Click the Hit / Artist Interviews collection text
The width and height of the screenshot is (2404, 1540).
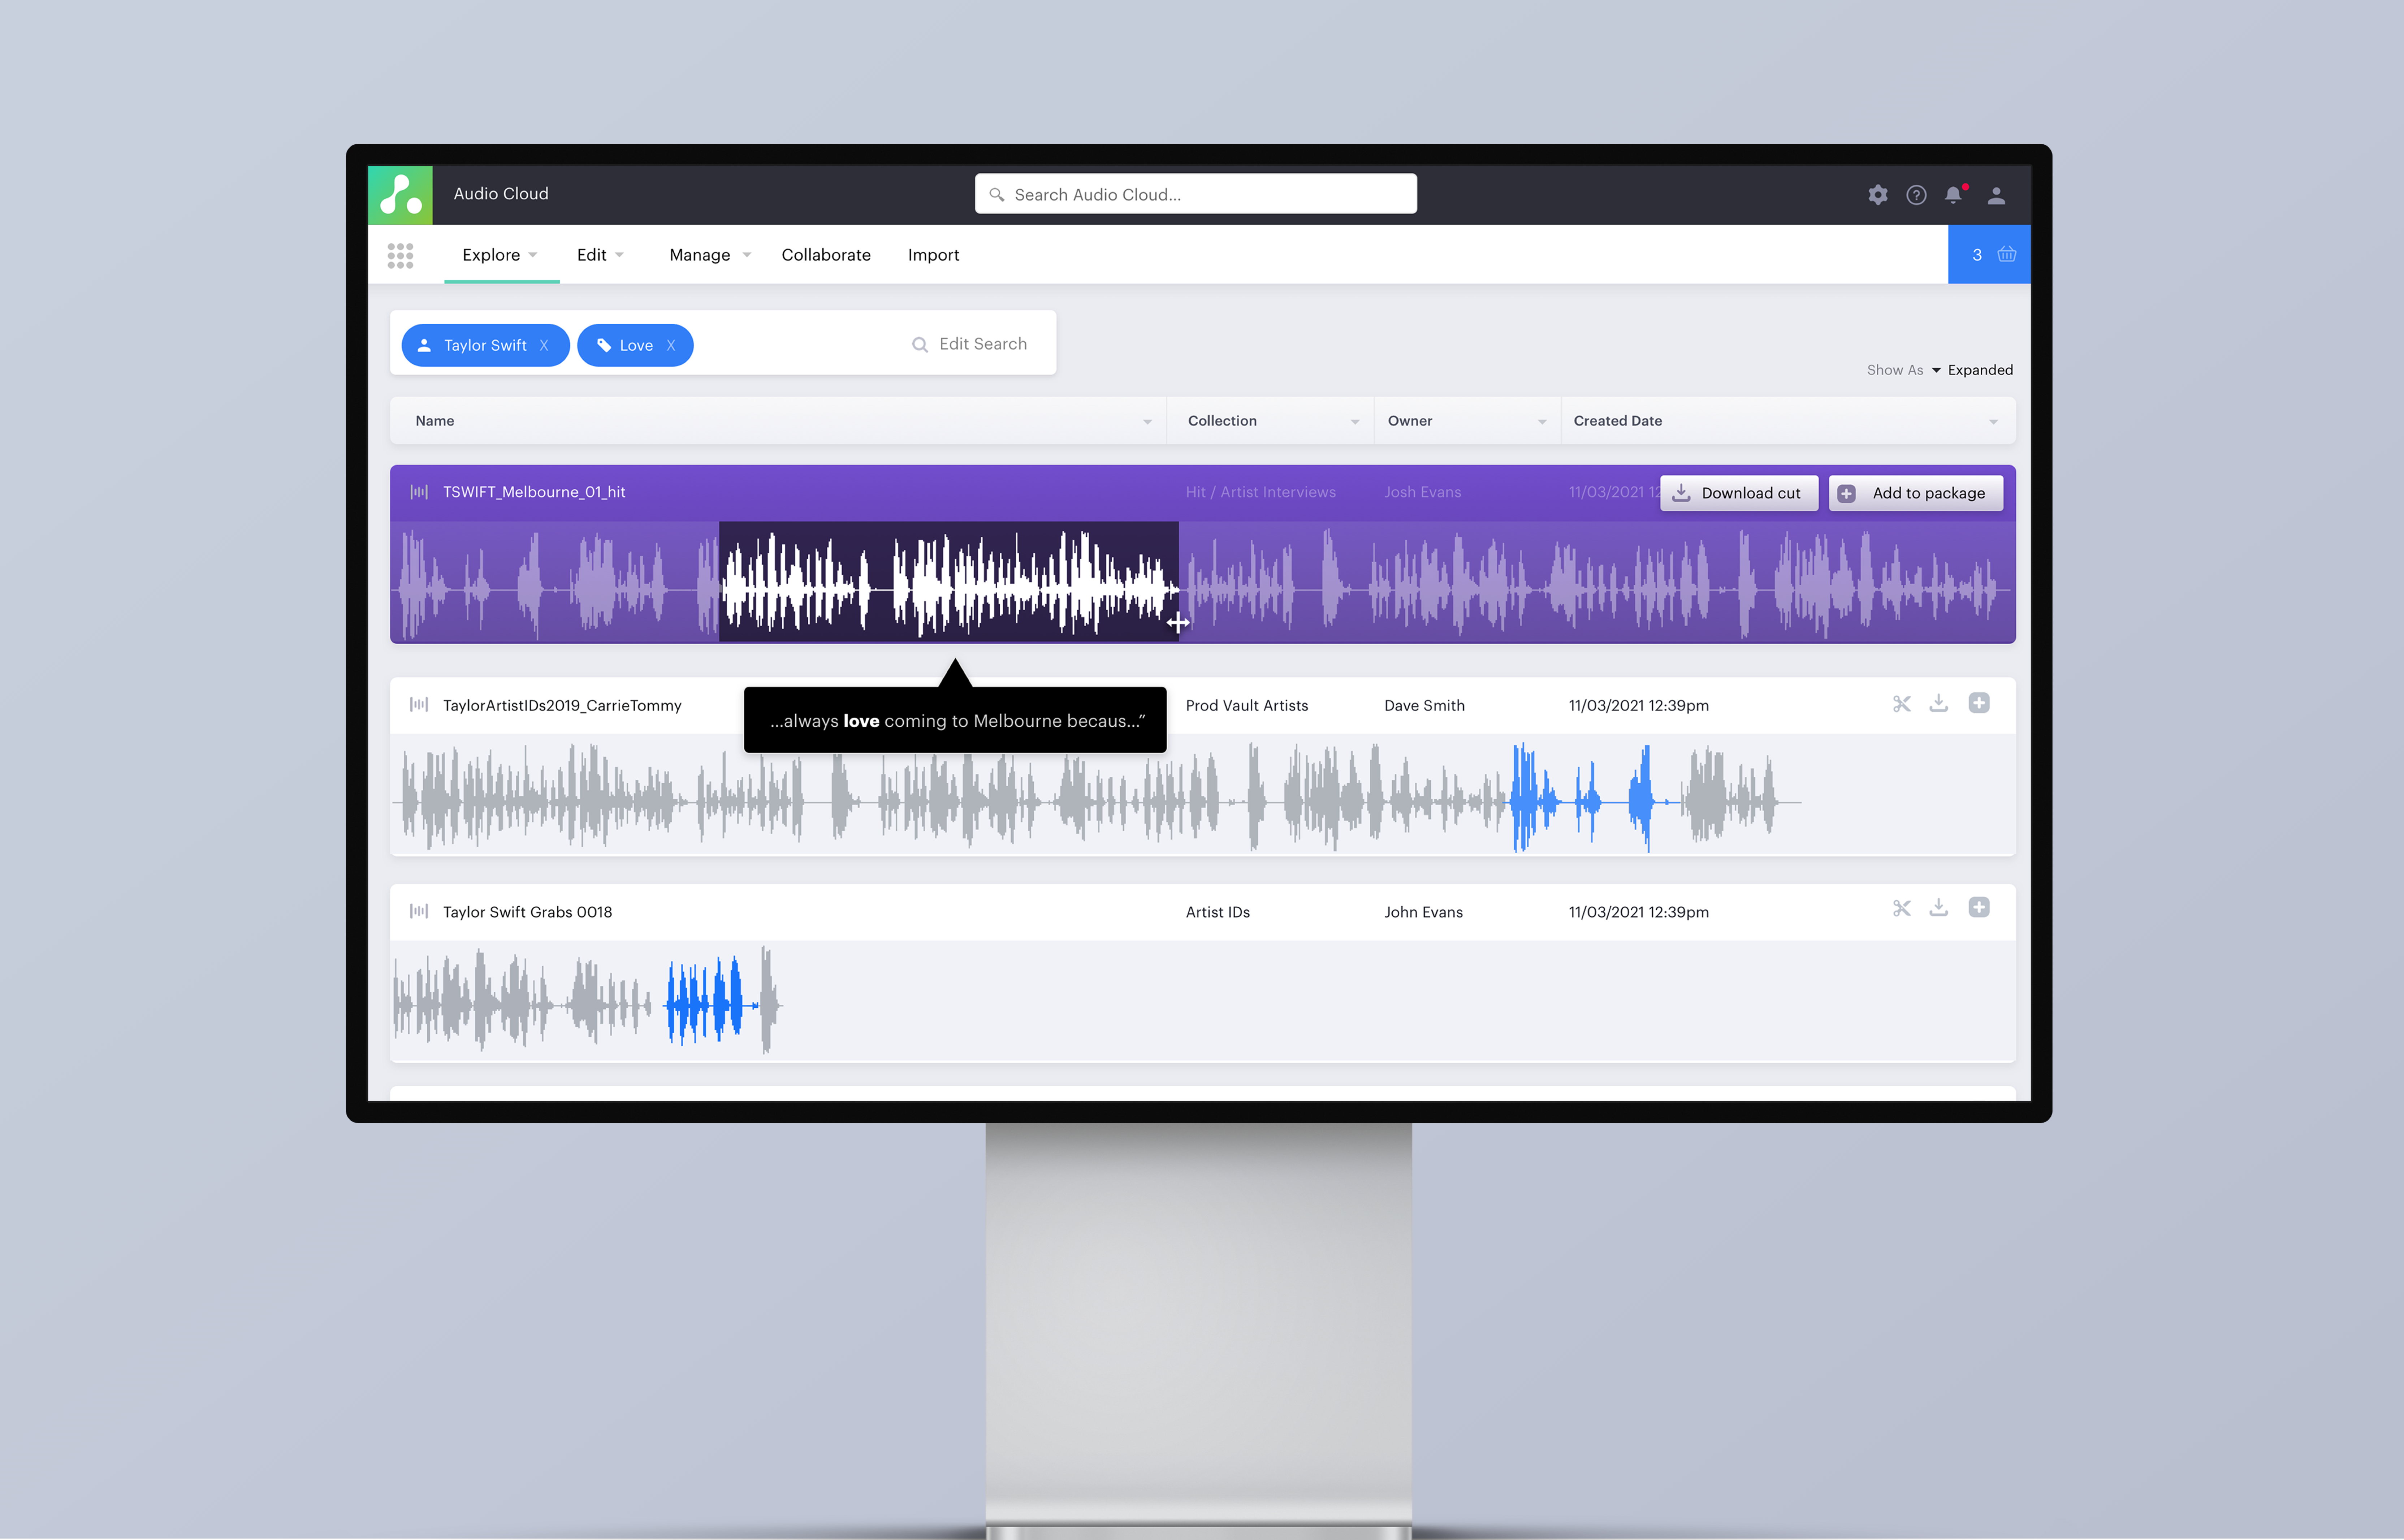[1260, 492]
